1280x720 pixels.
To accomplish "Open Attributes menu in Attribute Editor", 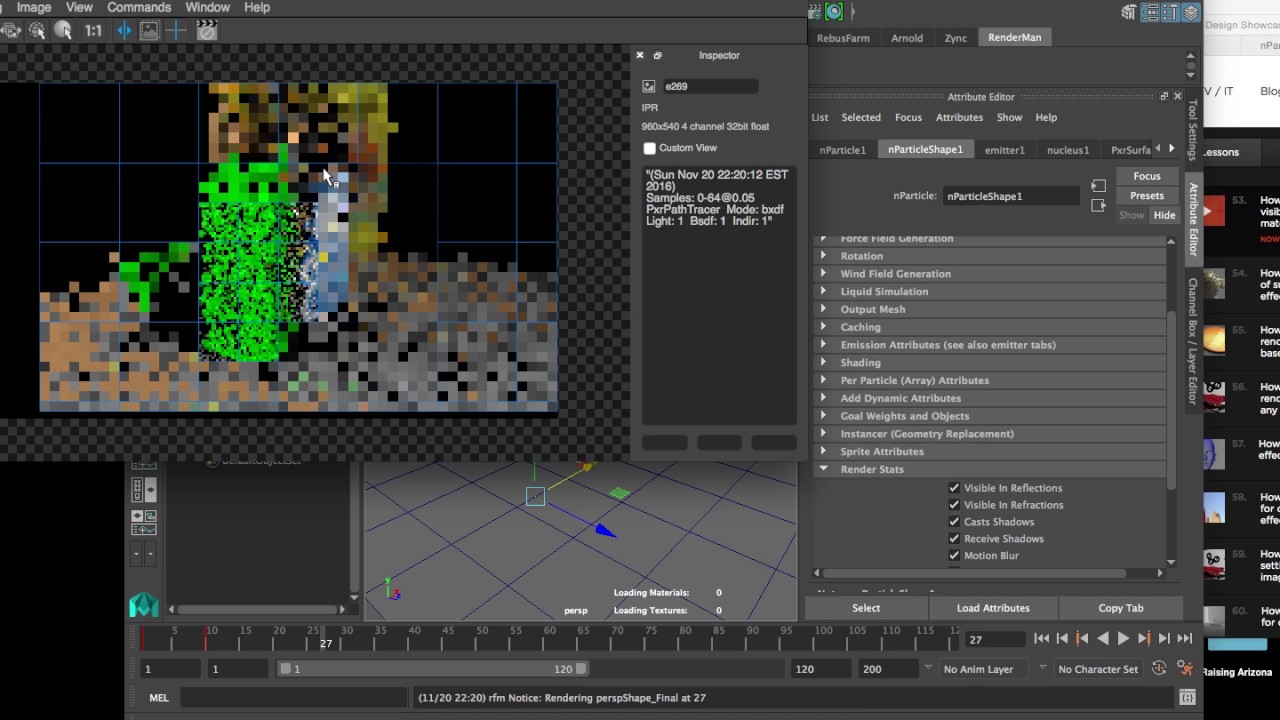I will tap(959, 117).
